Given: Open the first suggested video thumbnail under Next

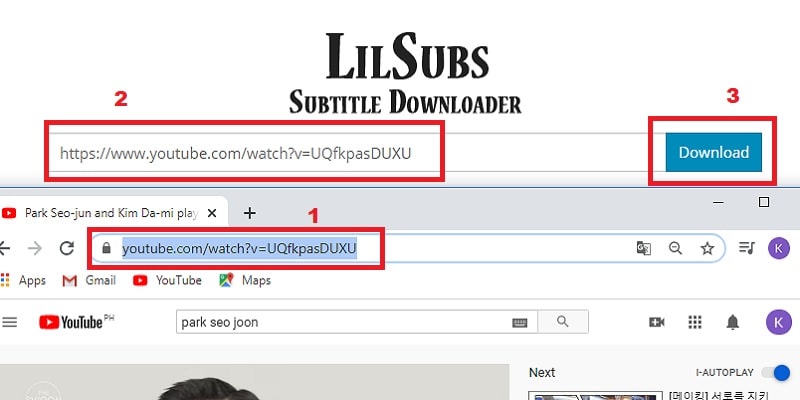Looking at the screenshot, I should click(x=594, y=396).
